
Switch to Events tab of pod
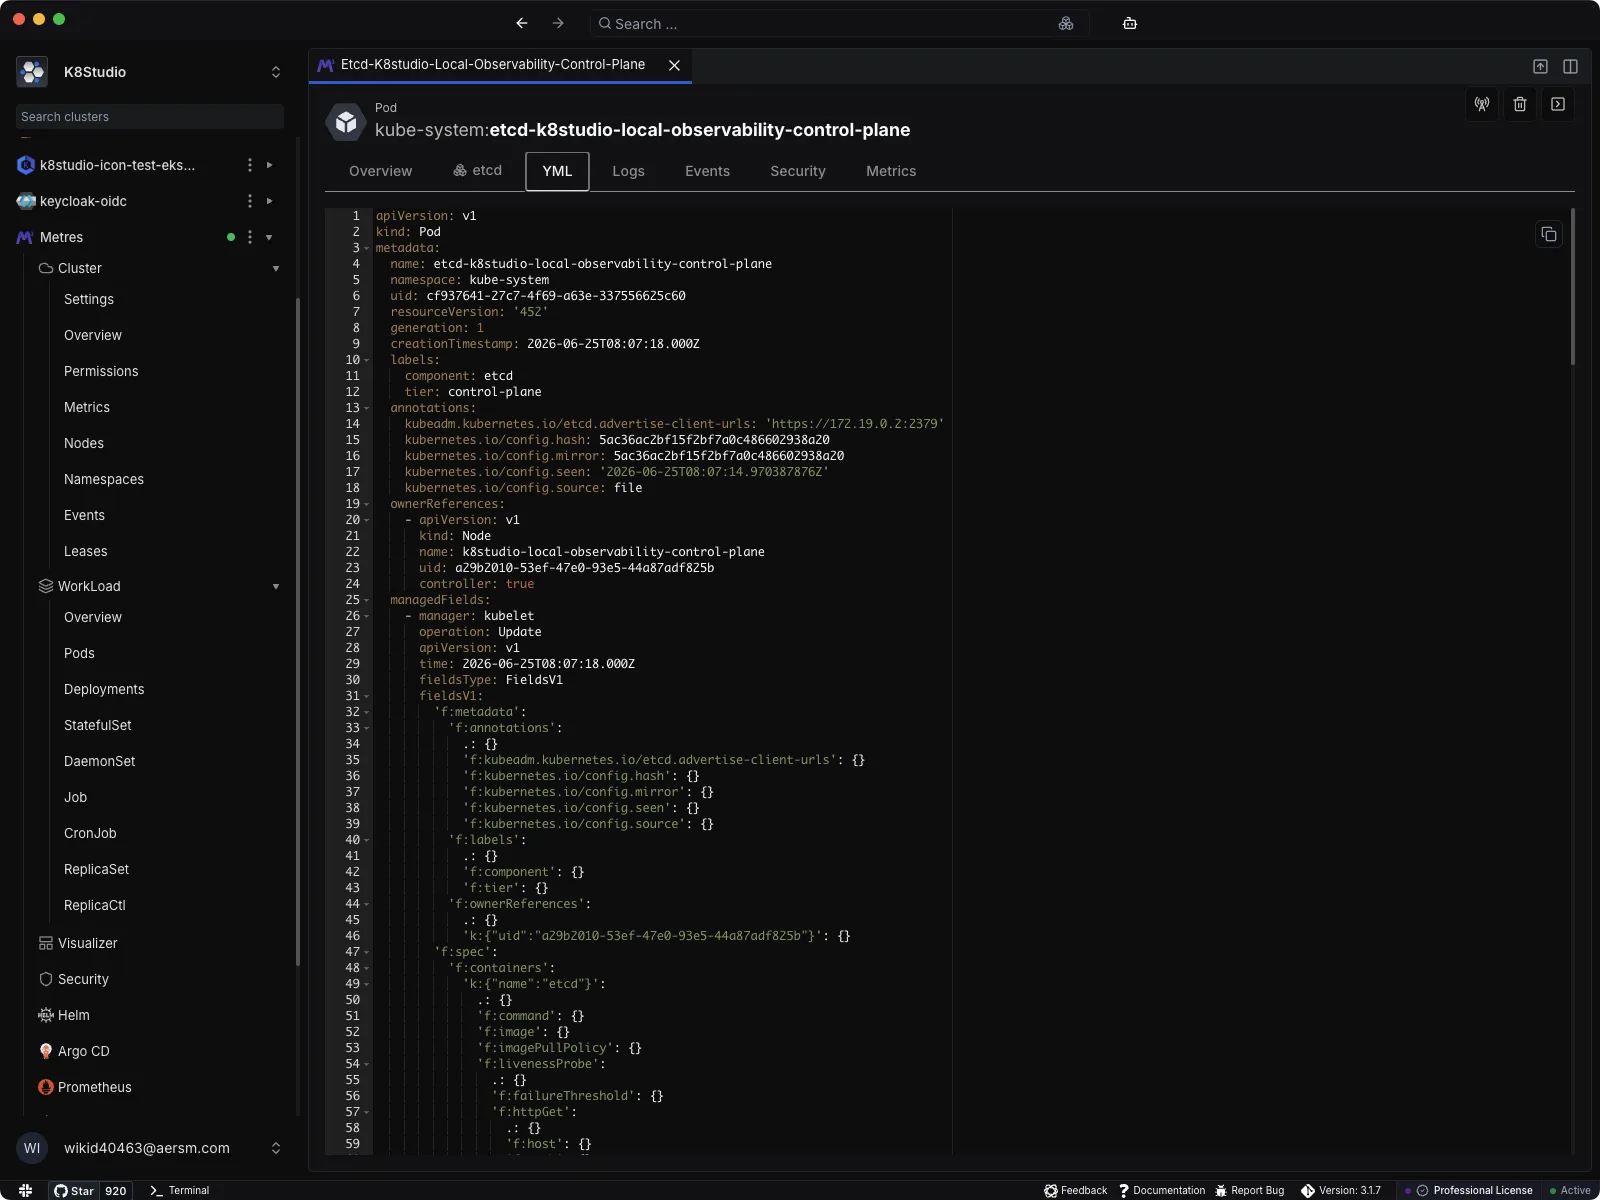point(707,171)
